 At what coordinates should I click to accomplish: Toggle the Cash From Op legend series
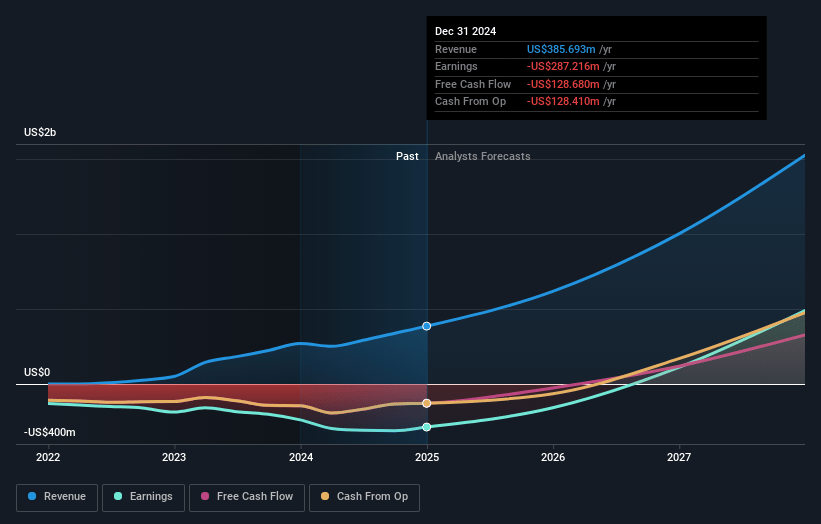click(x=364, y=497)
